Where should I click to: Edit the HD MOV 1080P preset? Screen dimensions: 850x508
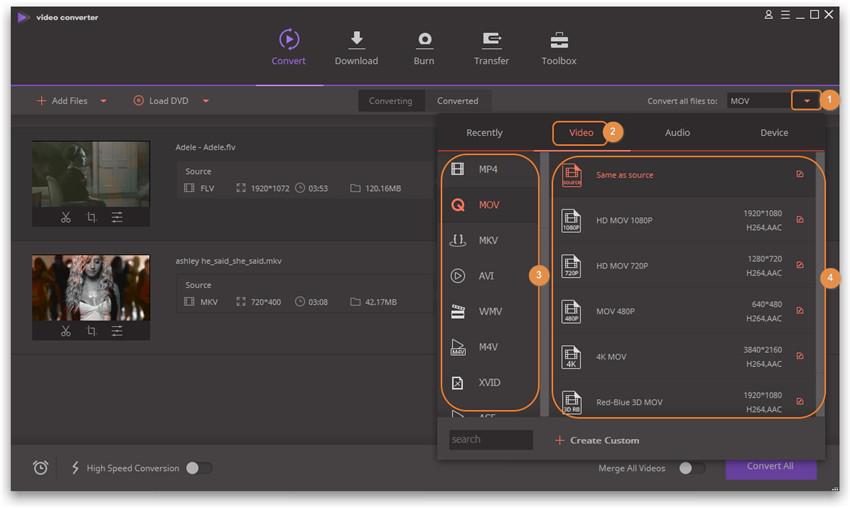pyautogui.click(x=800, y=220)
